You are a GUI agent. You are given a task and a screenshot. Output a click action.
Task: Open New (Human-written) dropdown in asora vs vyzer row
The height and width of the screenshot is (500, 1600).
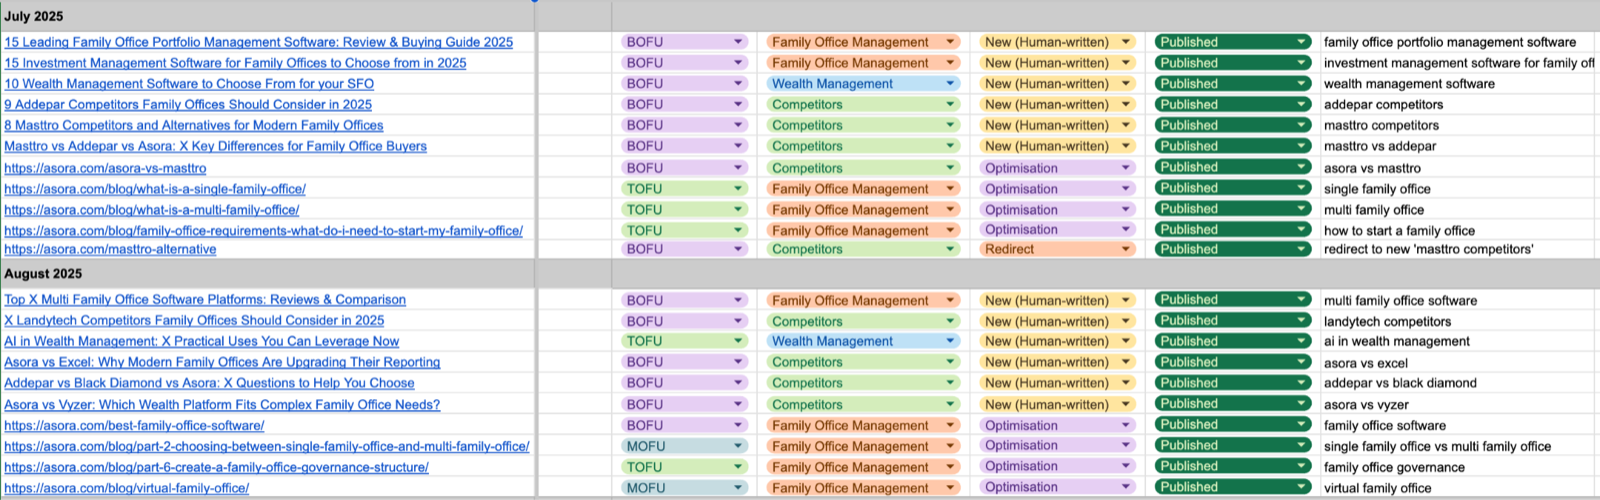(x=1057, y=405)
